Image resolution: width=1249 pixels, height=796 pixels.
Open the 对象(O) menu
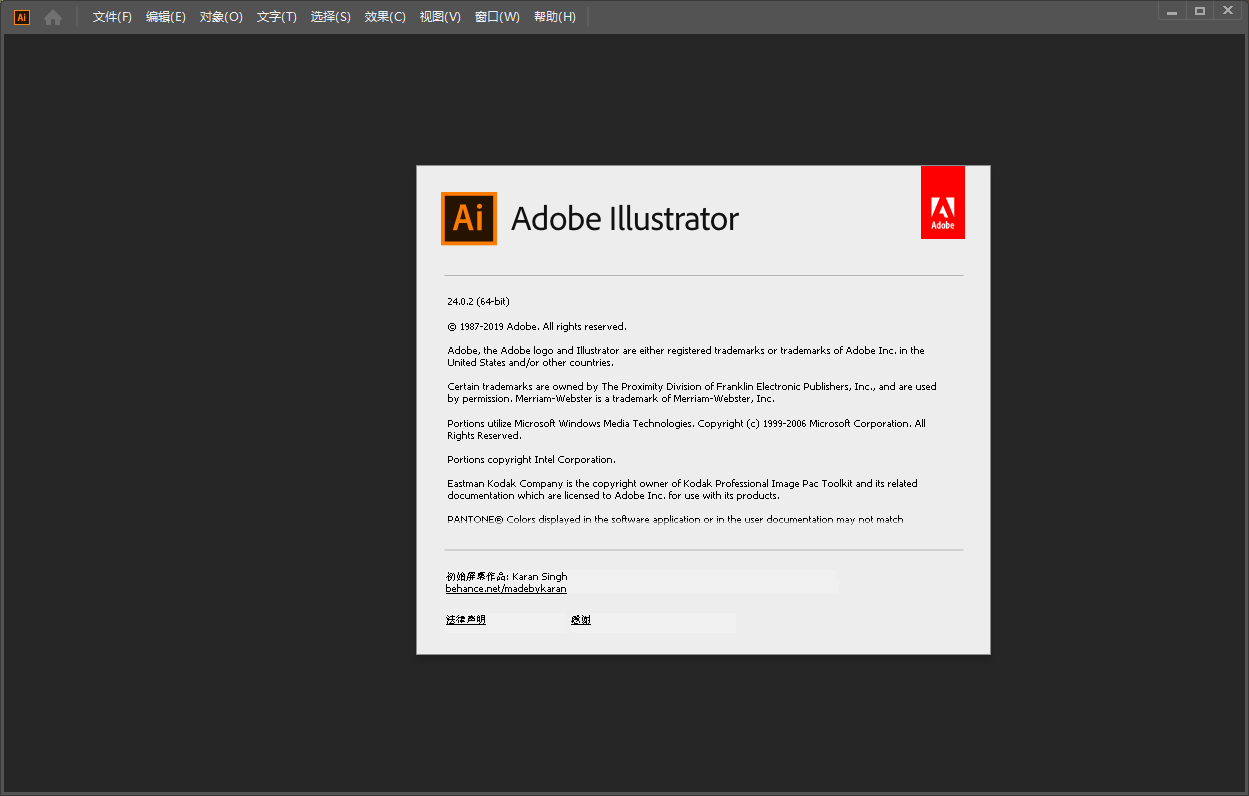point(221,17)
